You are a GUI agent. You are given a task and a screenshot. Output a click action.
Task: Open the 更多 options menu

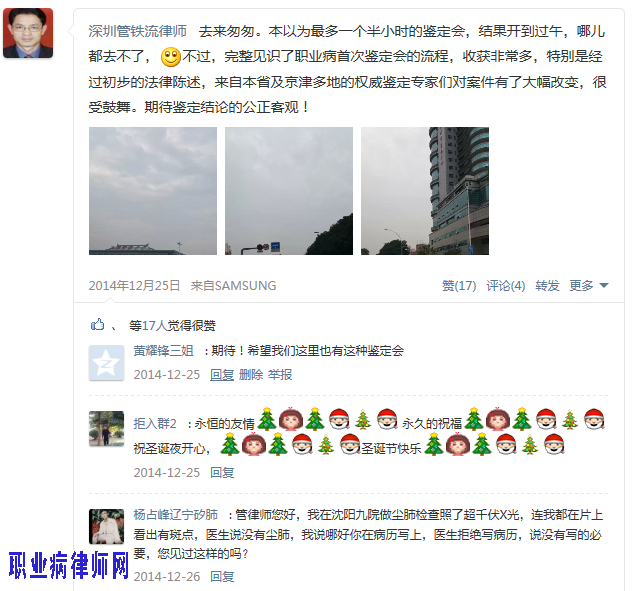tap(581, 285)
